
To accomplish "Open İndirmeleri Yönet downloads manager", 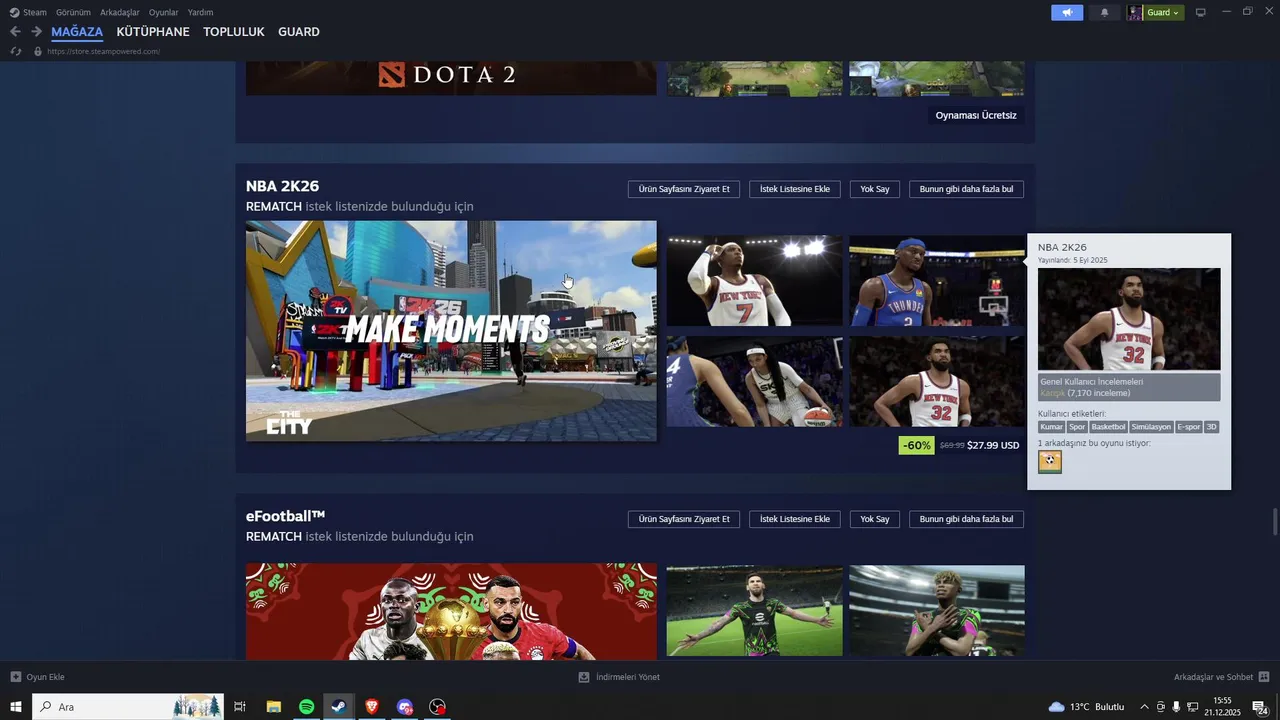I will tap(619, 677).
